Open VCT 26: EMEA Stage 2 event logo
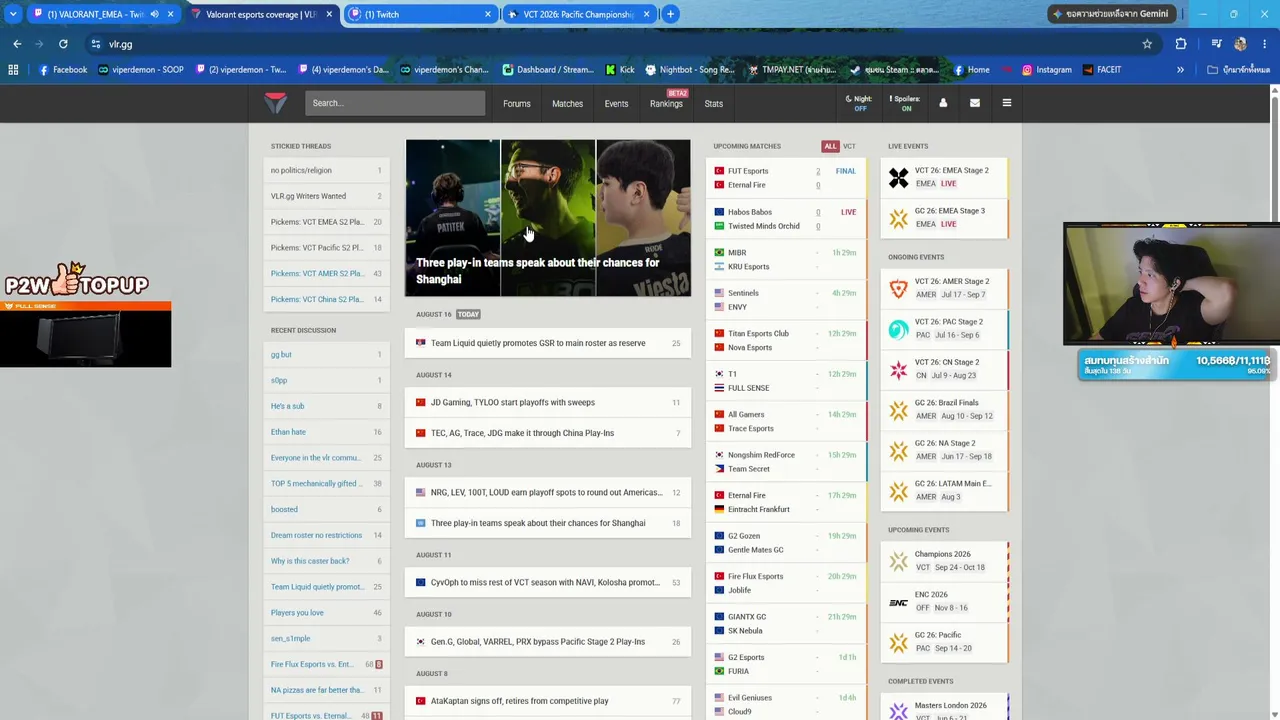 (x=899, y=178)
